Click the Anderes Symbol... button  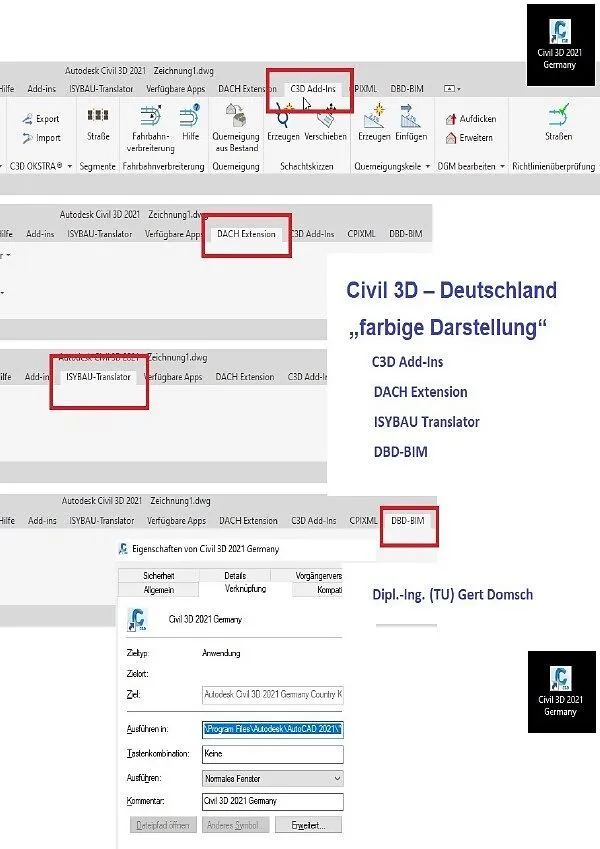click(233, 824)
